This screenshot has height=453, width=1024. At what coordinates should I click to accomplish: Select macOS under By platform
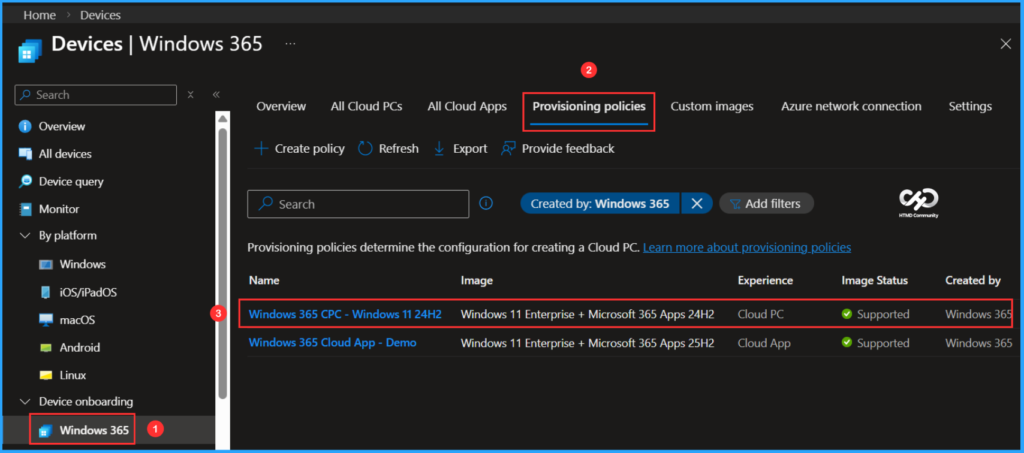pos(77,320)
